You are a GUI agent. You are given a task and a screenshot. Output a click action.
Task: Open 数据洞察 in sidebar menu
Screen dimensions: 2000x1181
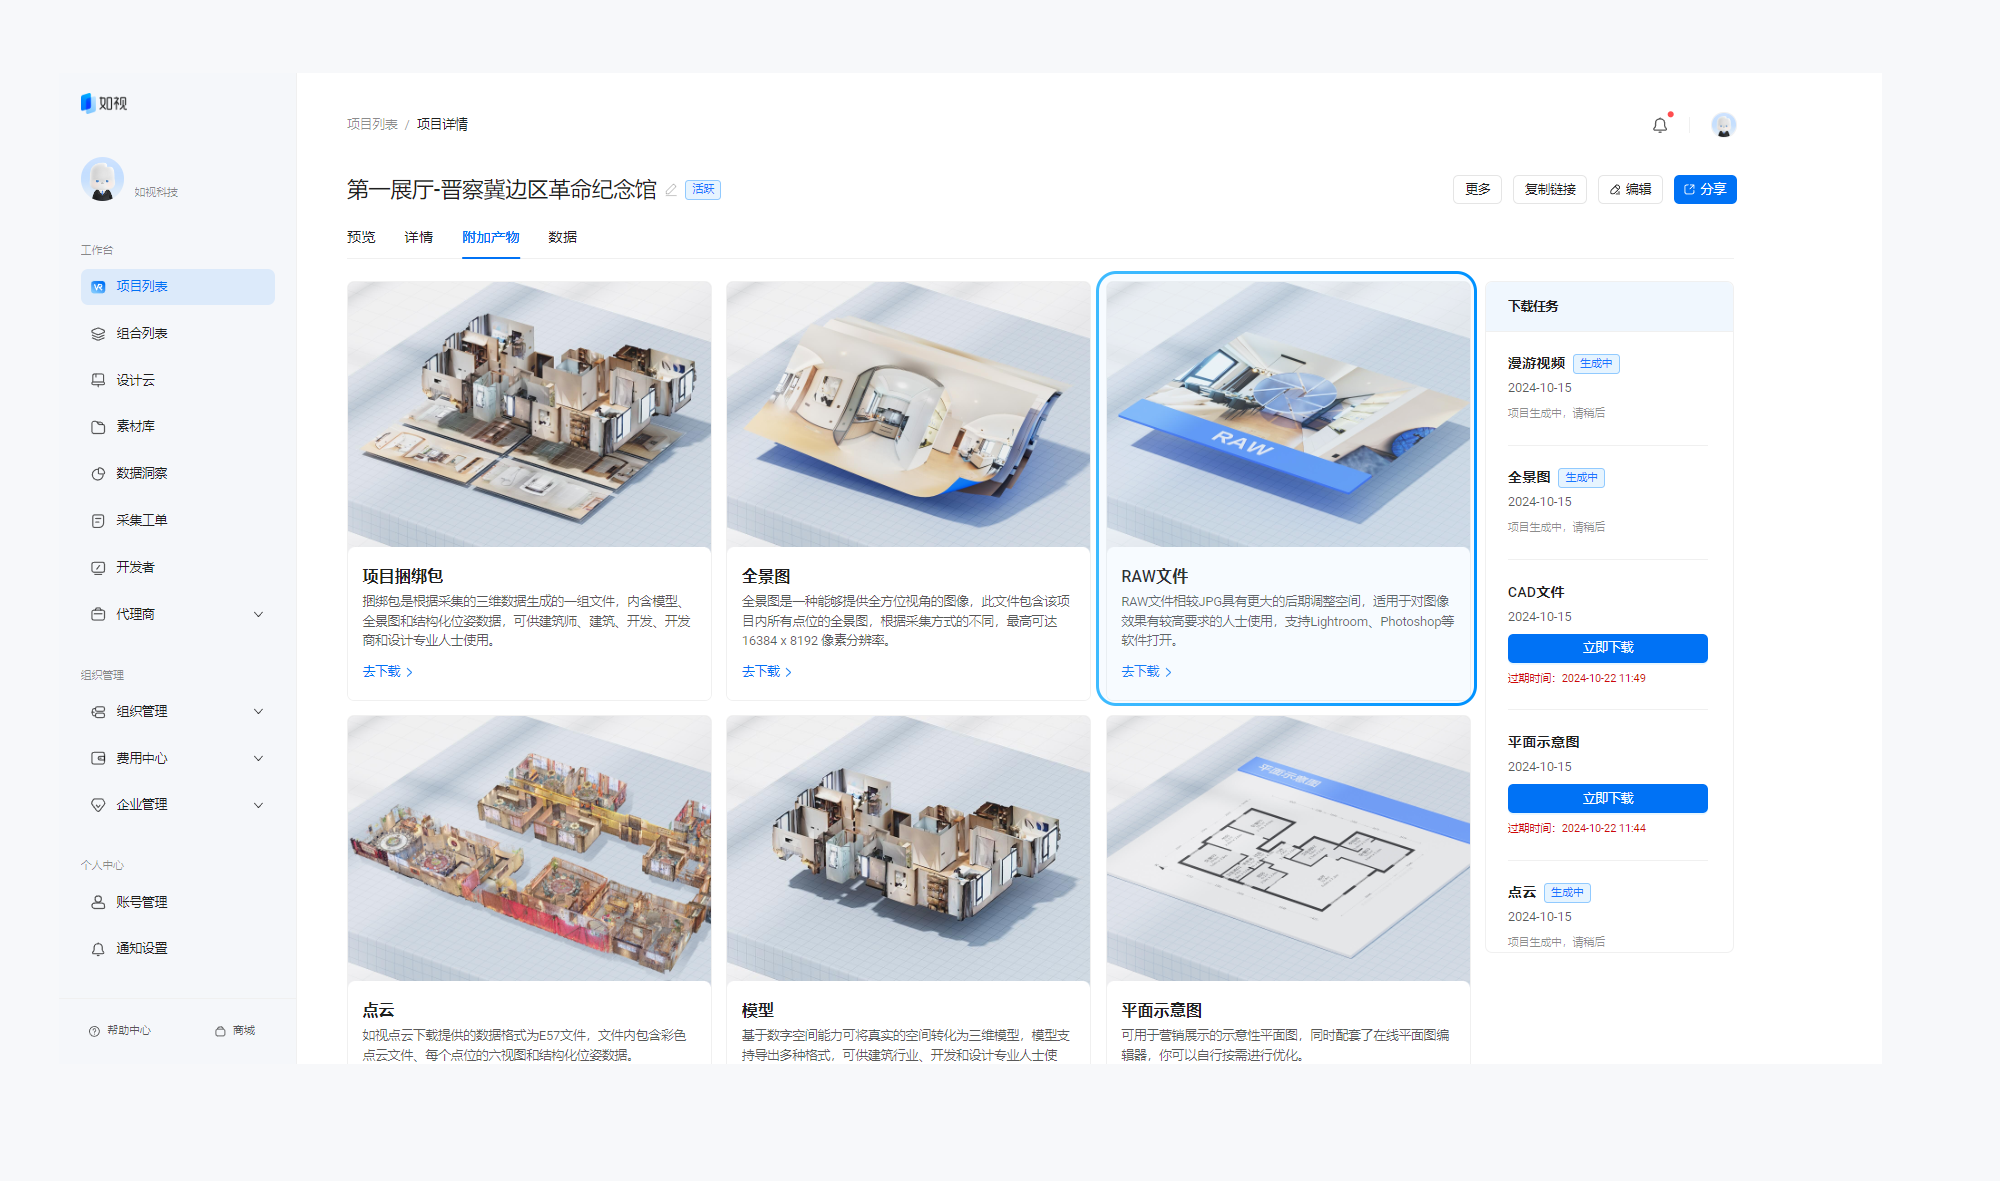178,474
